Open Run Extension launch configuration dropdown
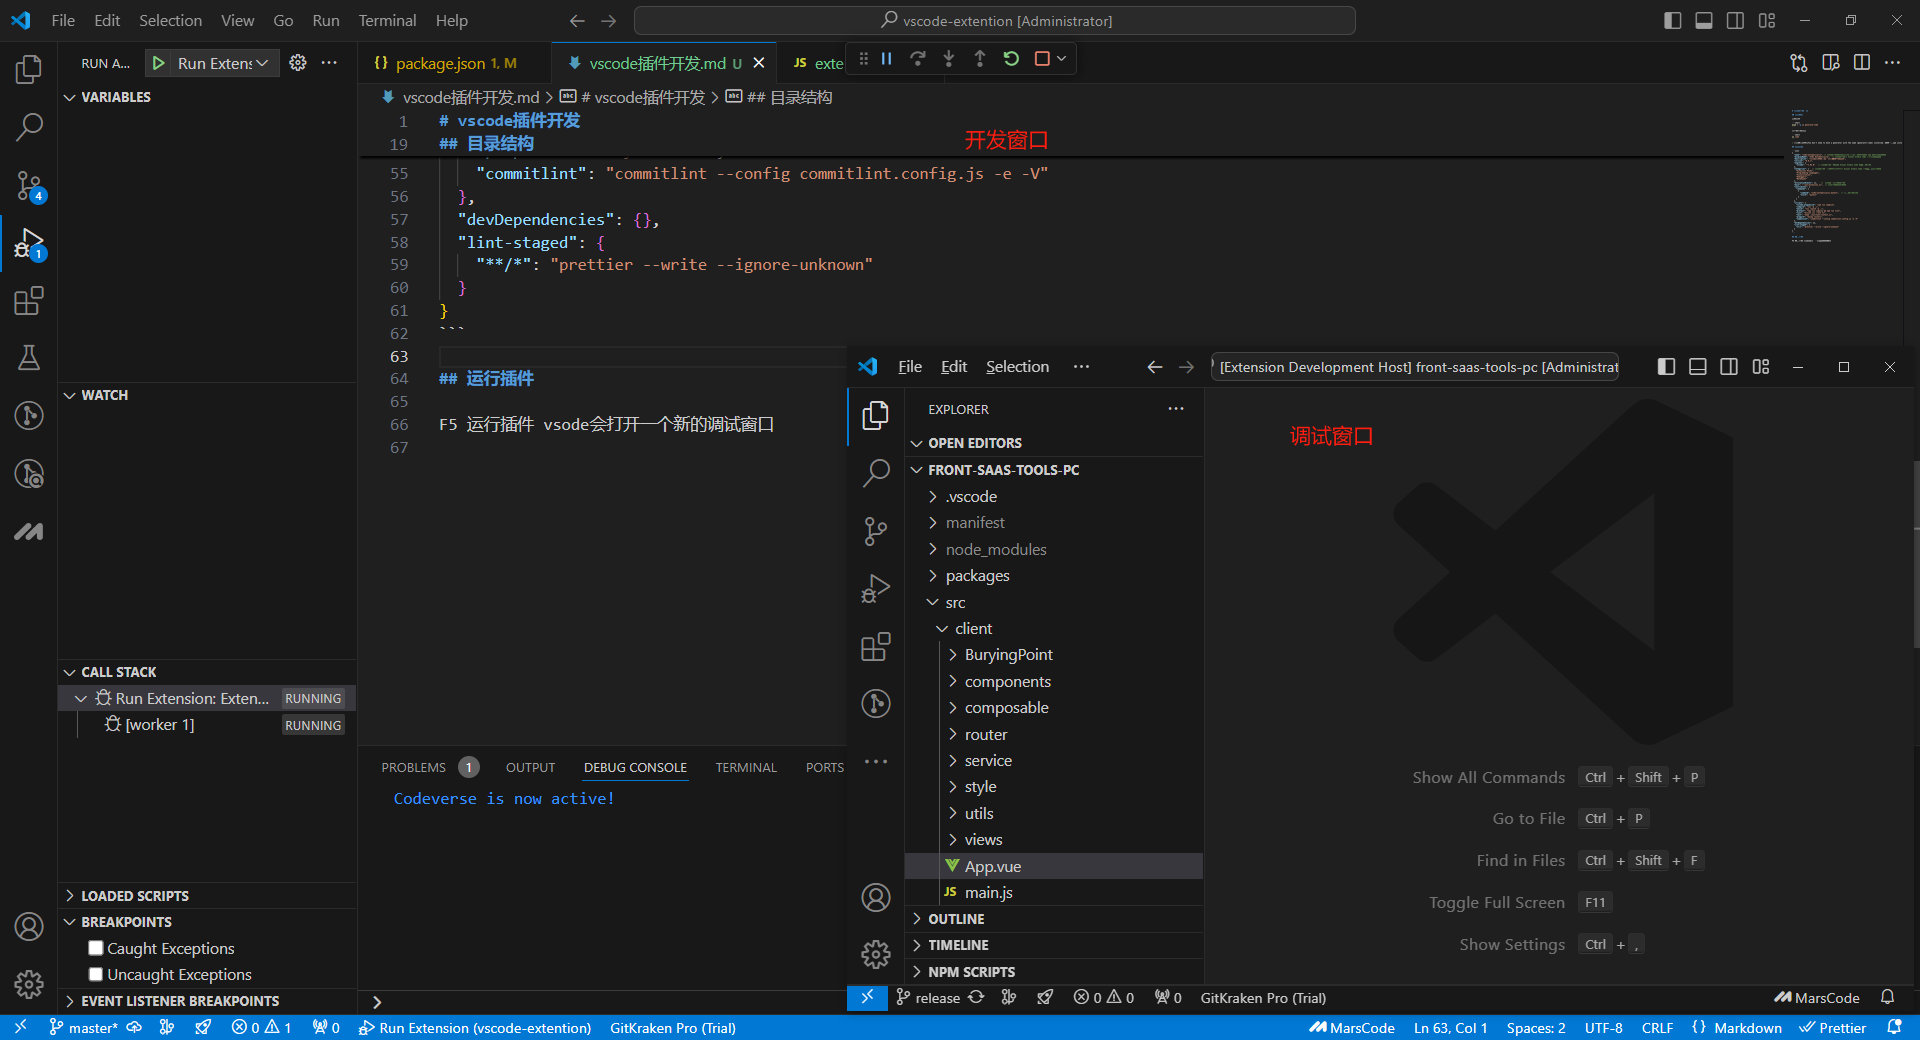 click(224, 63)
